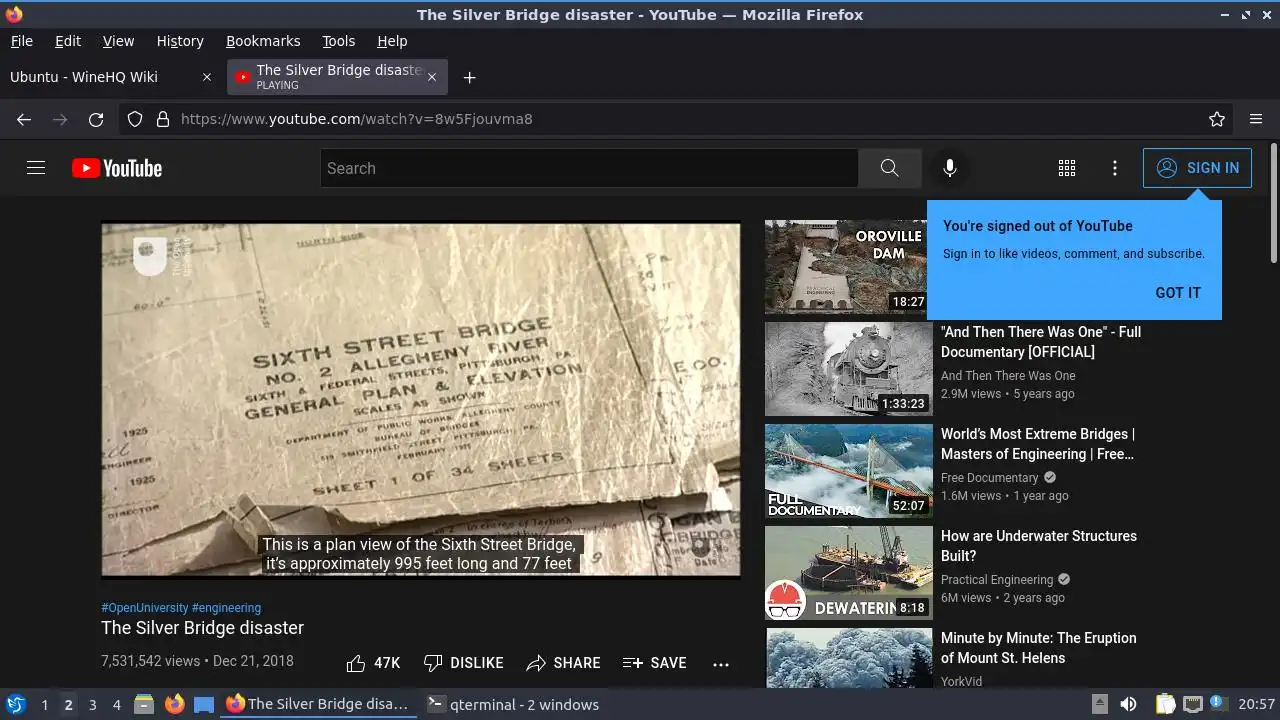1280x720 pixels.
Task: Click the Mount St. Helens eruption thumbnail
Action: tap(849, 658)
